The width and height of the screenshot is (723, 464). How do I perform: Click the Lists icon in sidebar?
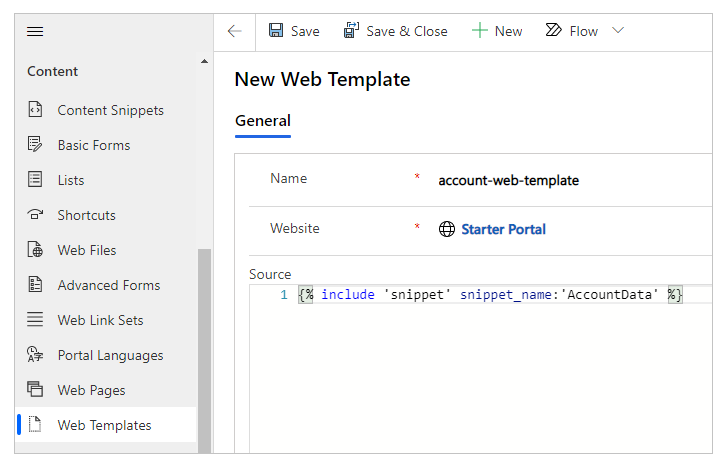[36, 180]
